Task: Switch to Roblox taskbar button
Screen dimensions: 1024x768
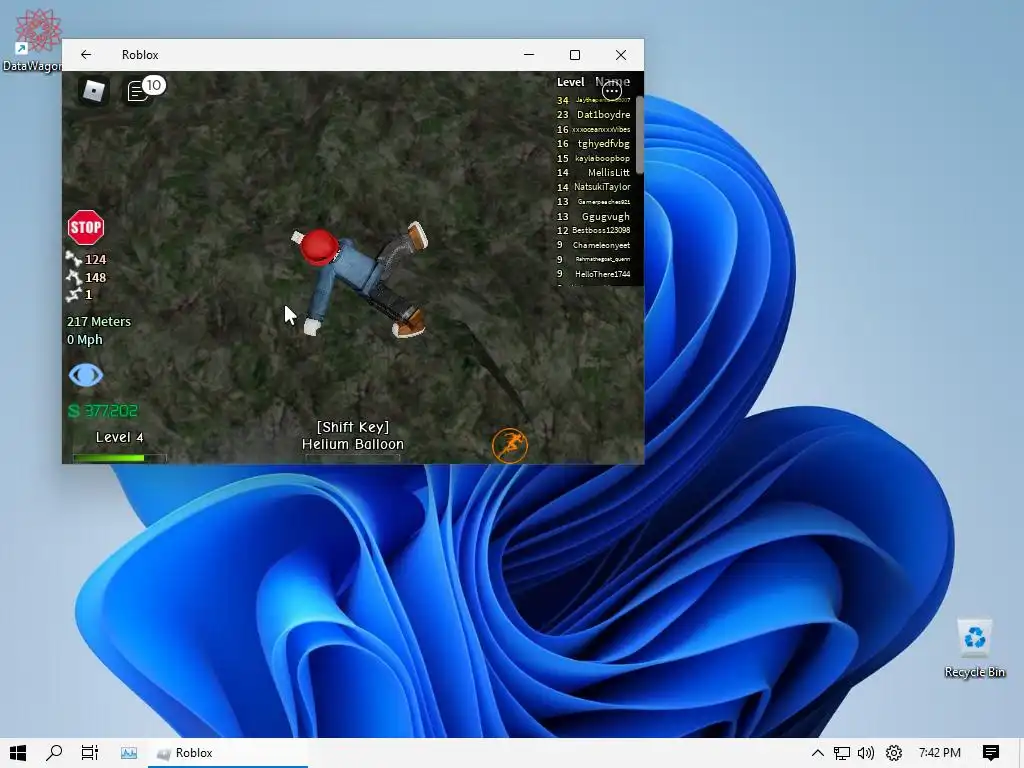Action: [227, 753]
